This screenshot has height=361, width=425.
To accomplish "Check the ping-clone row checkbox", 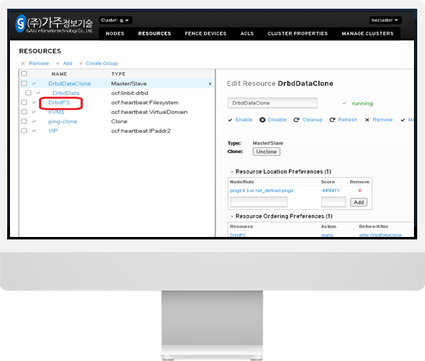I will click(24, 121).
